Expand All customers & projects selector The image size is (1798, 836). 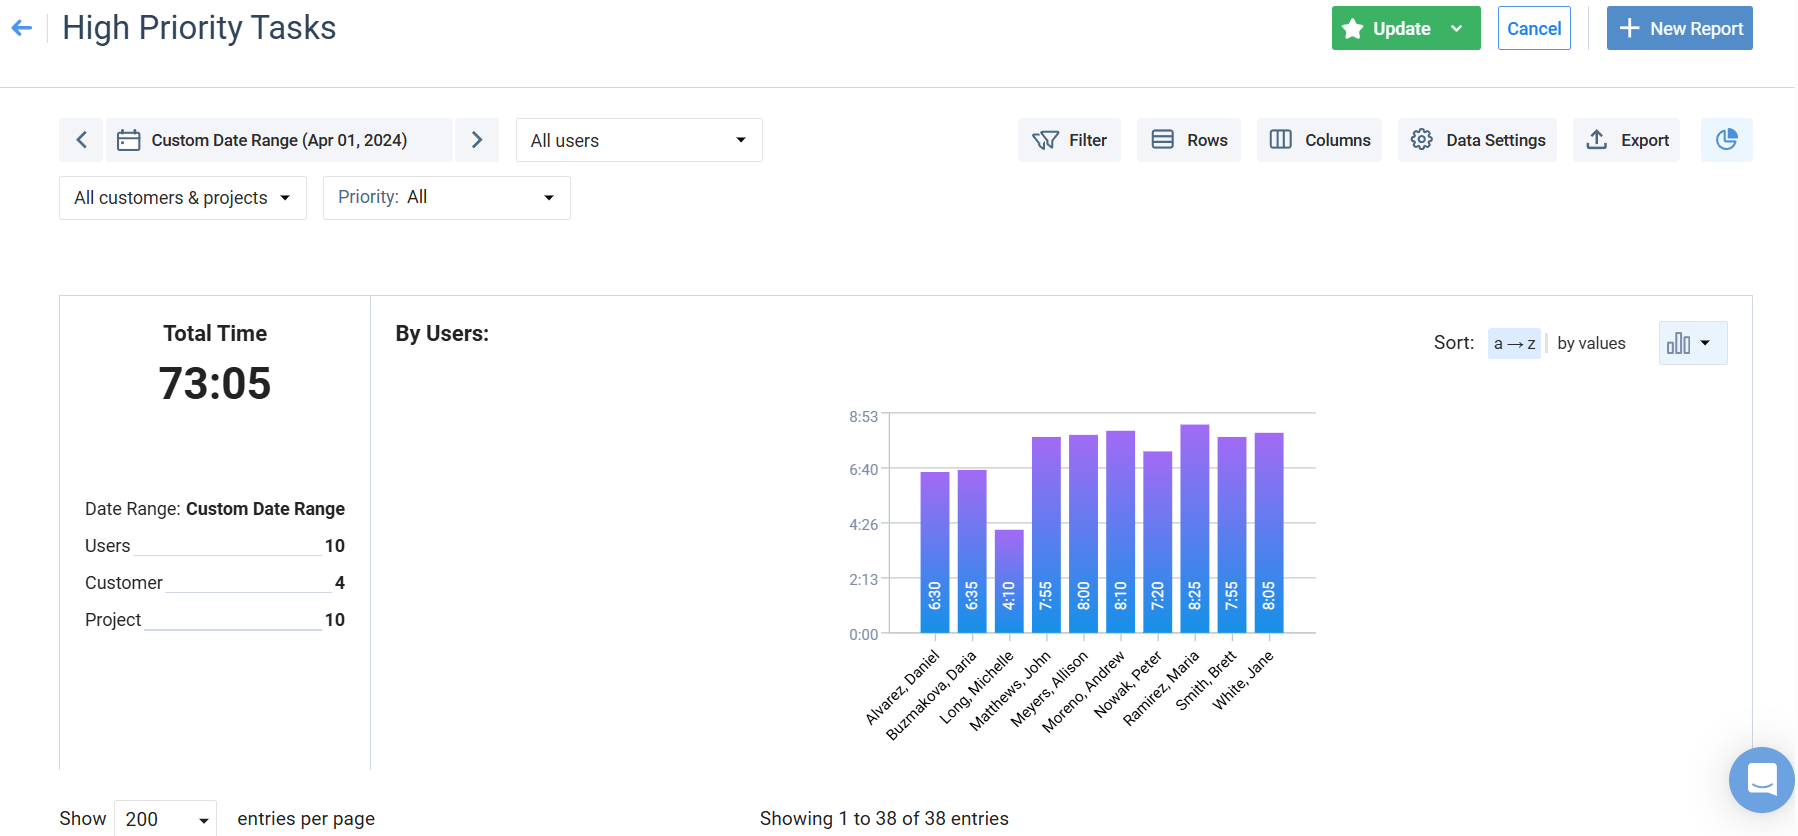tap(182, 198)
